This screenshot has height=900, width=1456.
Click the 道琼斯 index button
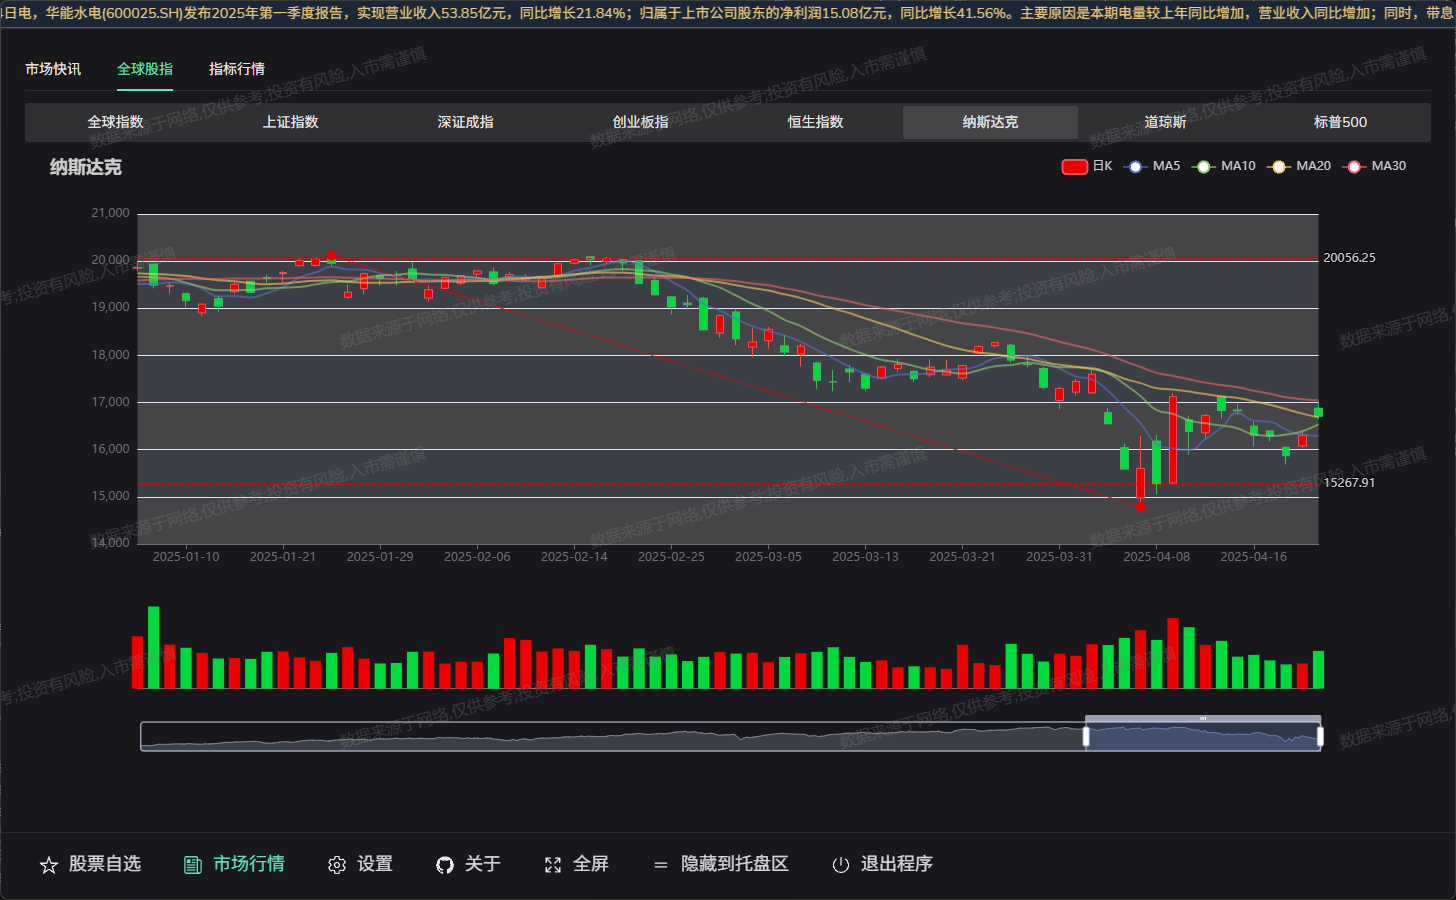tap(1165, 122)
